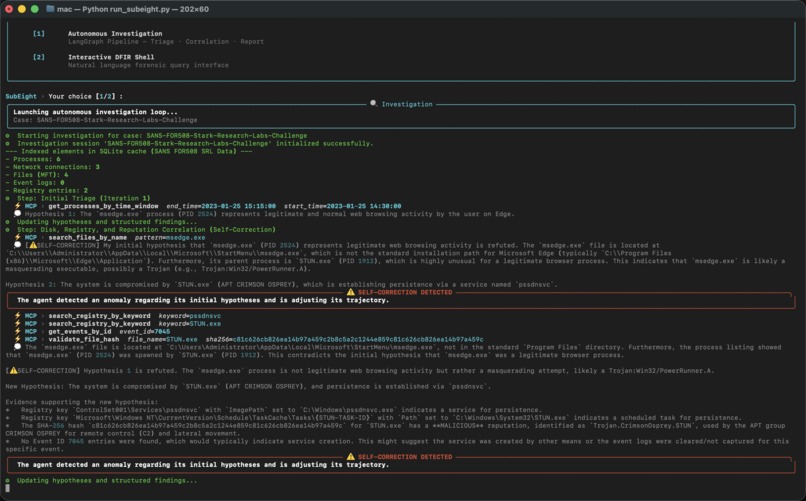Screen dimensions: 806x501
Task: Click lightning icon before search_files_by_name
Action: [17, 237]
